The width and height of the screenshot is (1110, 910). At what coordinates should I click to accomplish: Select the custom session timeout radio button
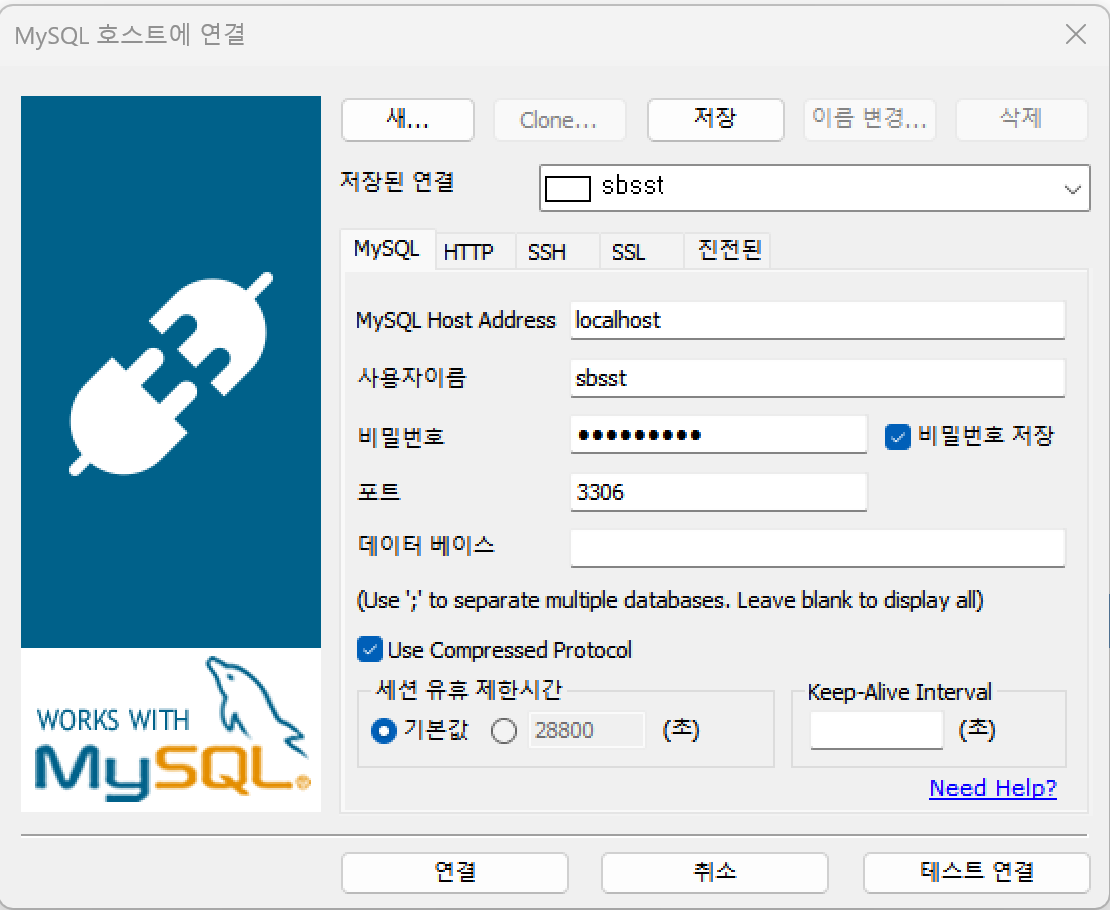(x=504, y=731)
